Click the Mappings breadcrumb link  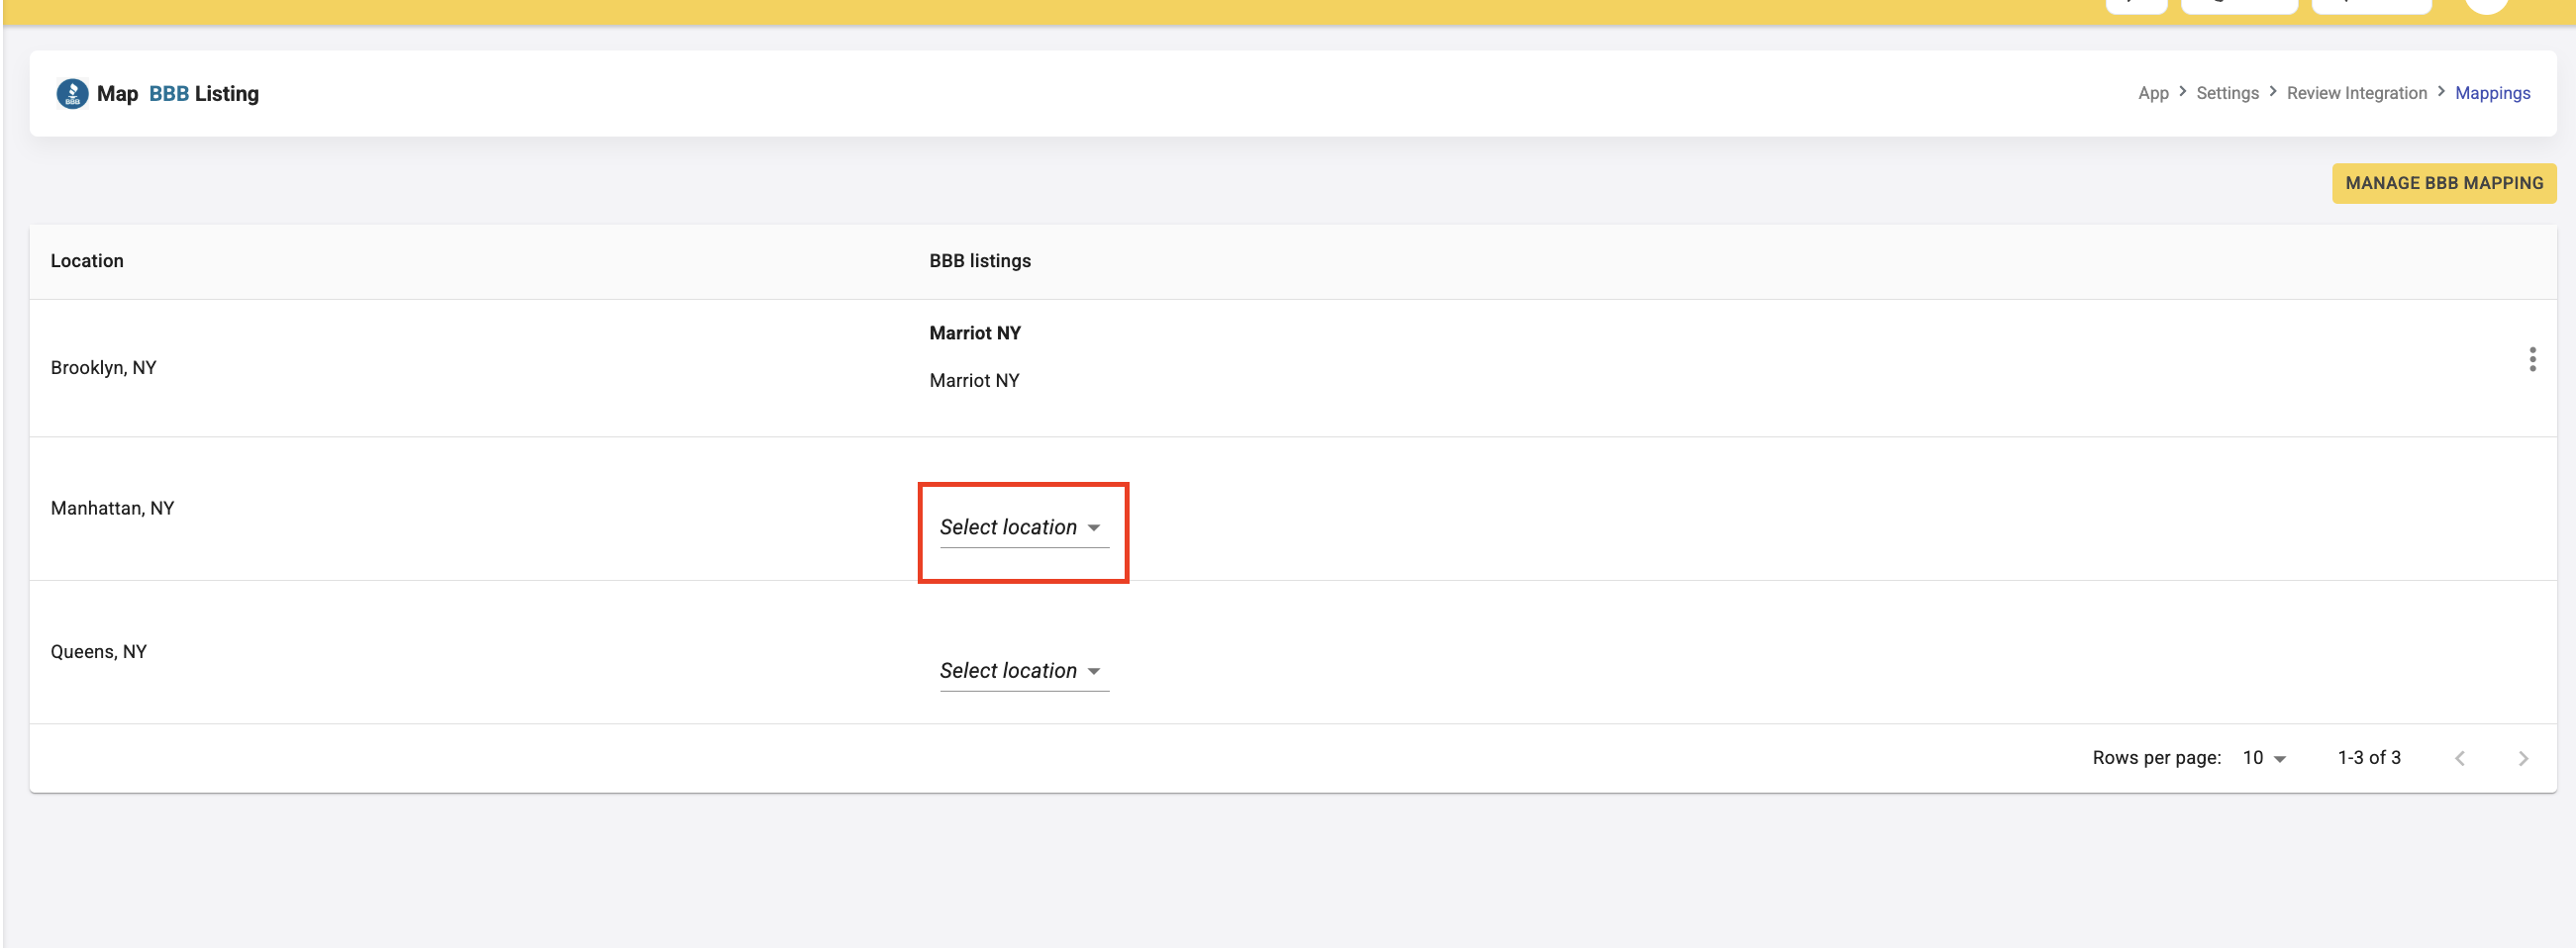click(2492, 93)
